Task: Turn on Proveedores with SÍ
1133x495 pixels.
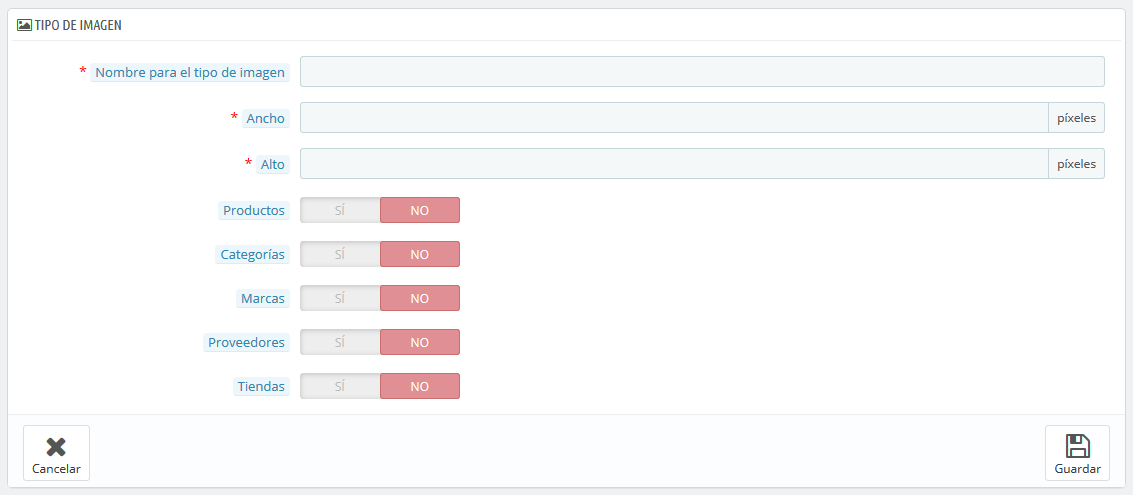Action: (340, 343)
